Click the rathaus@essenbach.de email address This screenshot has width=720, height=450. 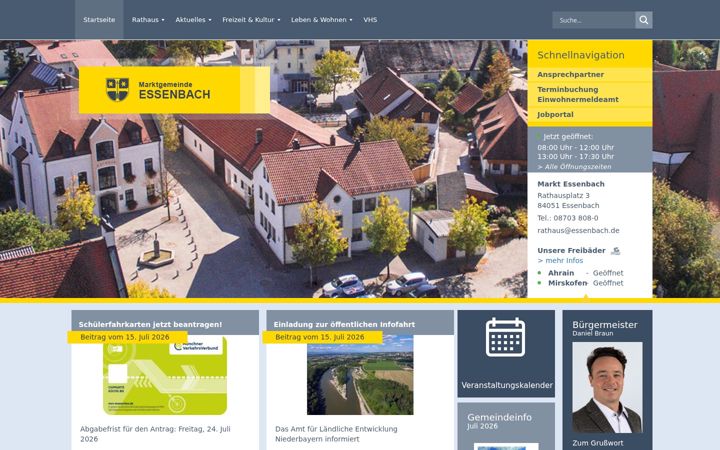click(578, 231)
